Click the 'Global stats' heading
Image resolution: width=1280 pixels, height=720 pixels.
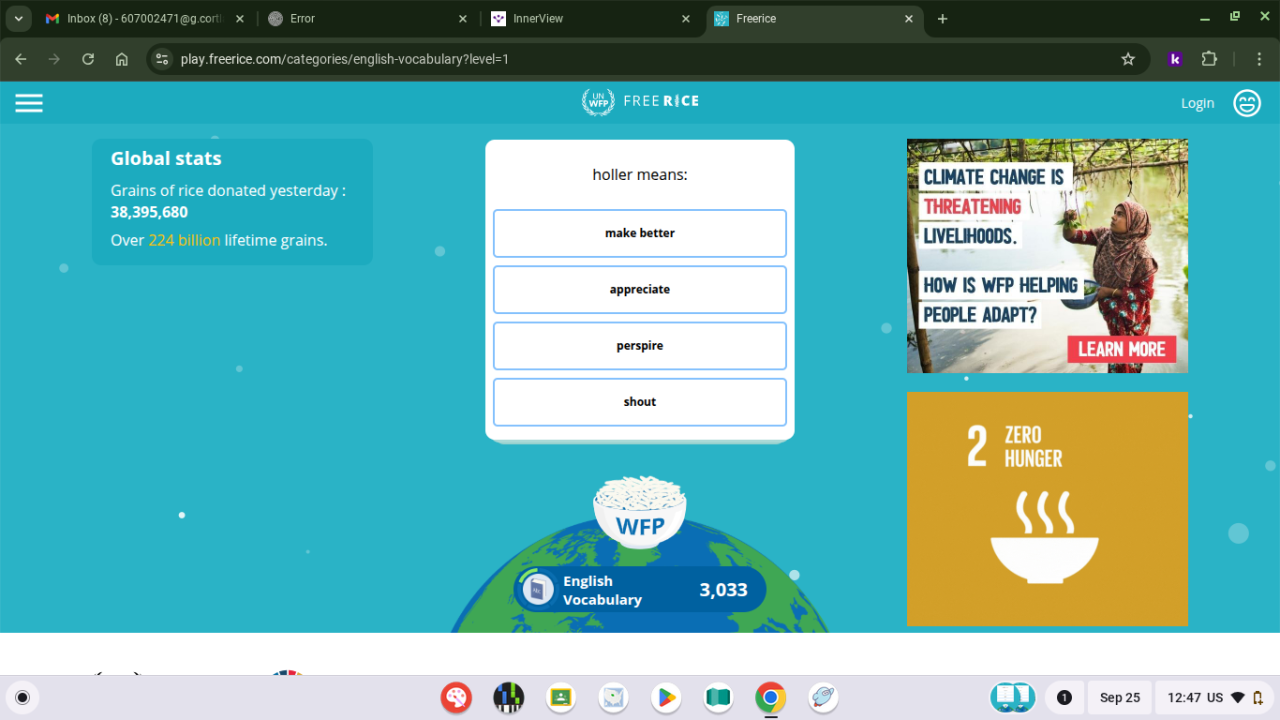[x=166, y=158]
